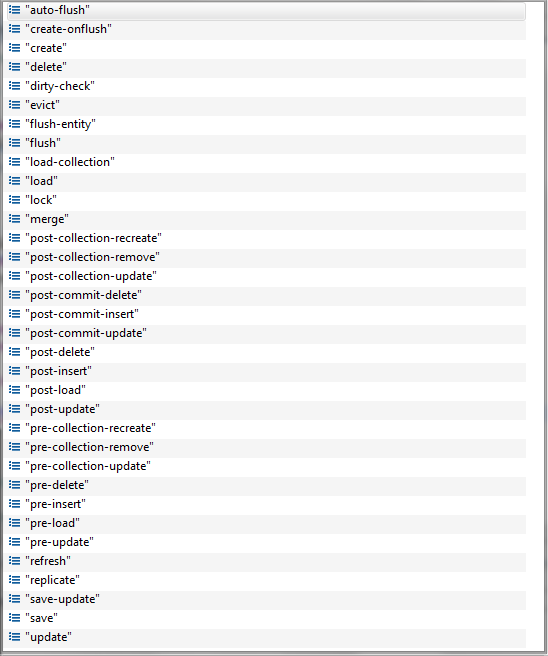Choose "save-update" from the list

coord(266,599)
